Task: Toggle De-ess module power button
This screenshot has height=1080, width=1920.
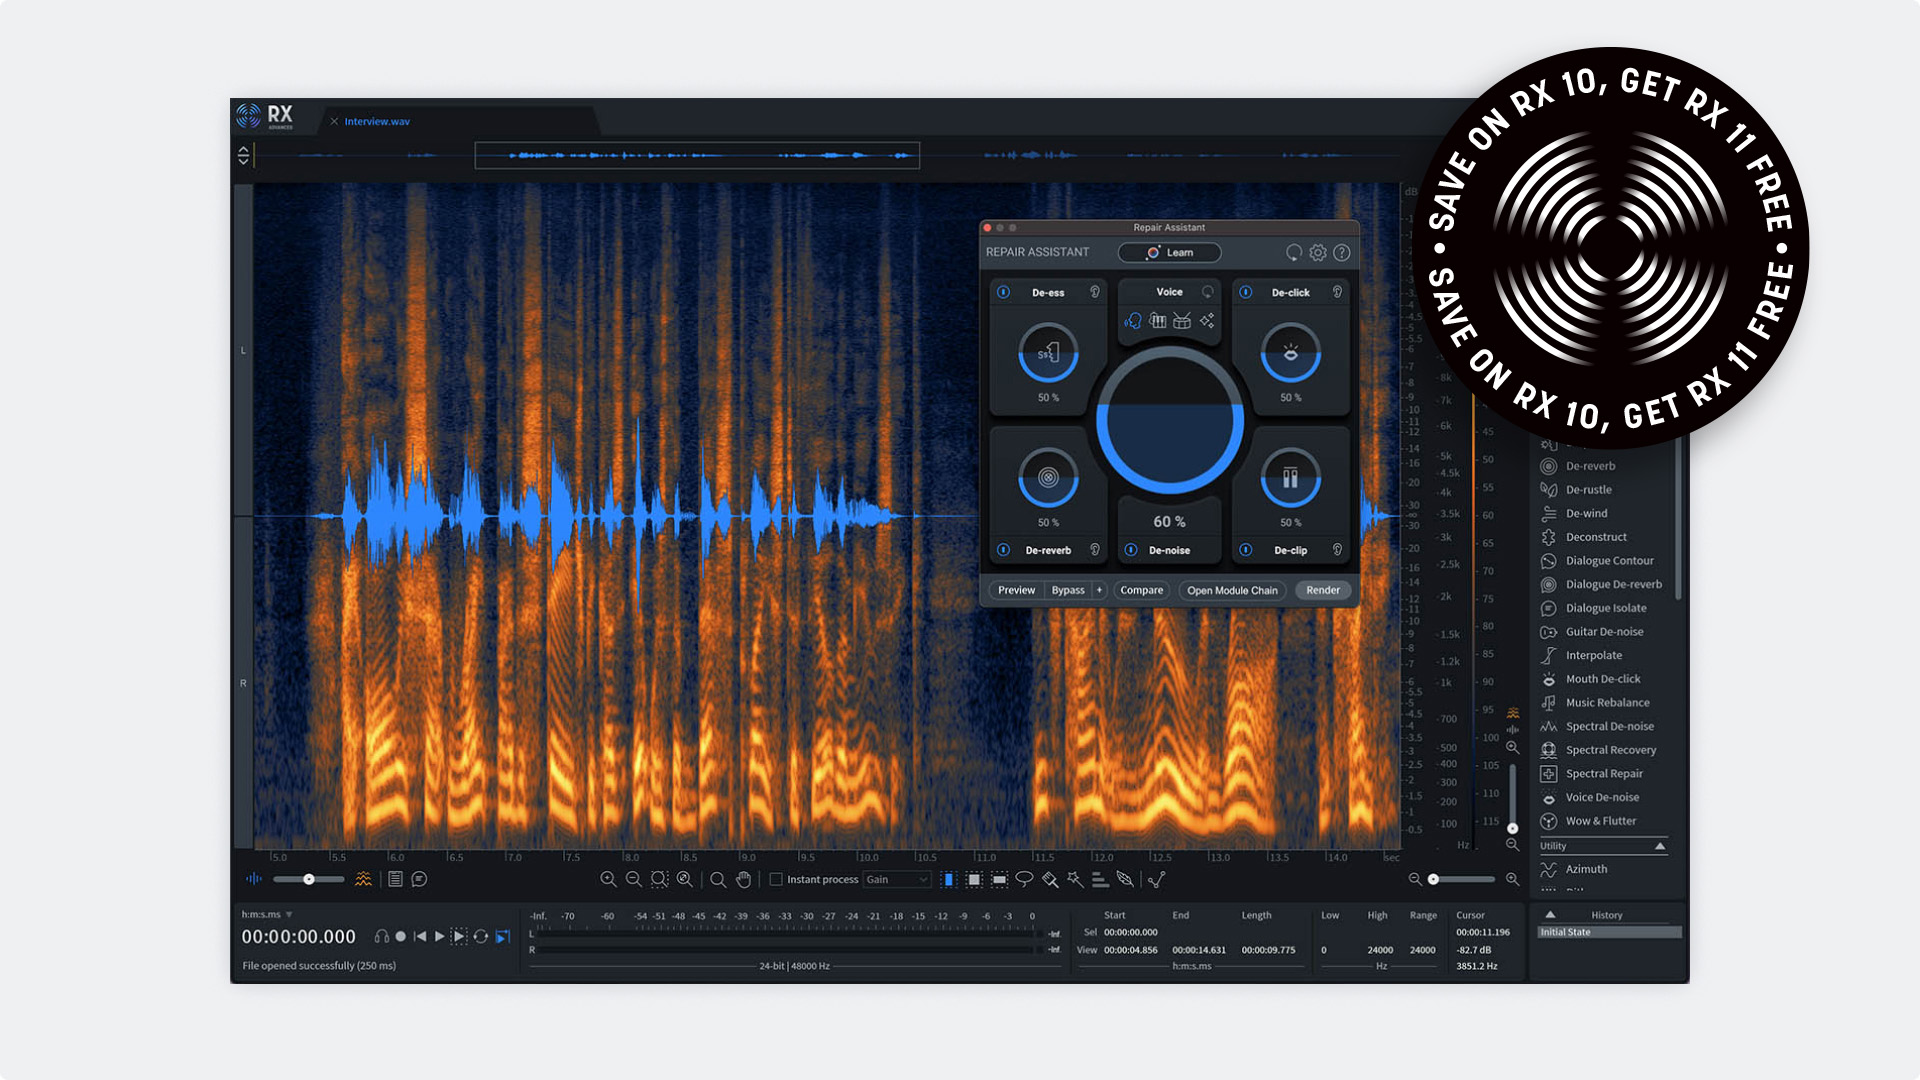Action: [1003, 292]
